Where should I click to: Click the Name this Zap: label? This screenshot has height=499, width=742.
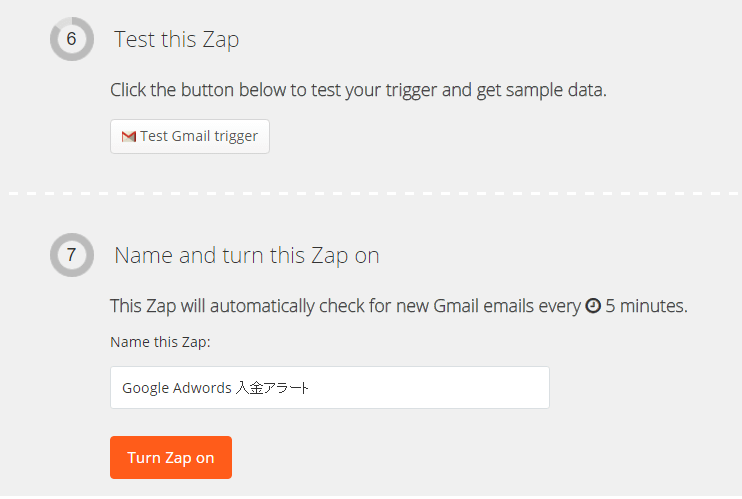pyautogui.click(x=160, y=342)
